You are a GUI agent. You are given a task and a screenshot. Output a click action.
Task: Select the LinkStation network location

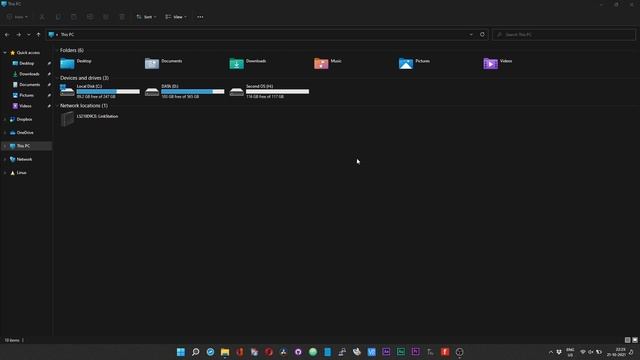click(x=89, y=119)
